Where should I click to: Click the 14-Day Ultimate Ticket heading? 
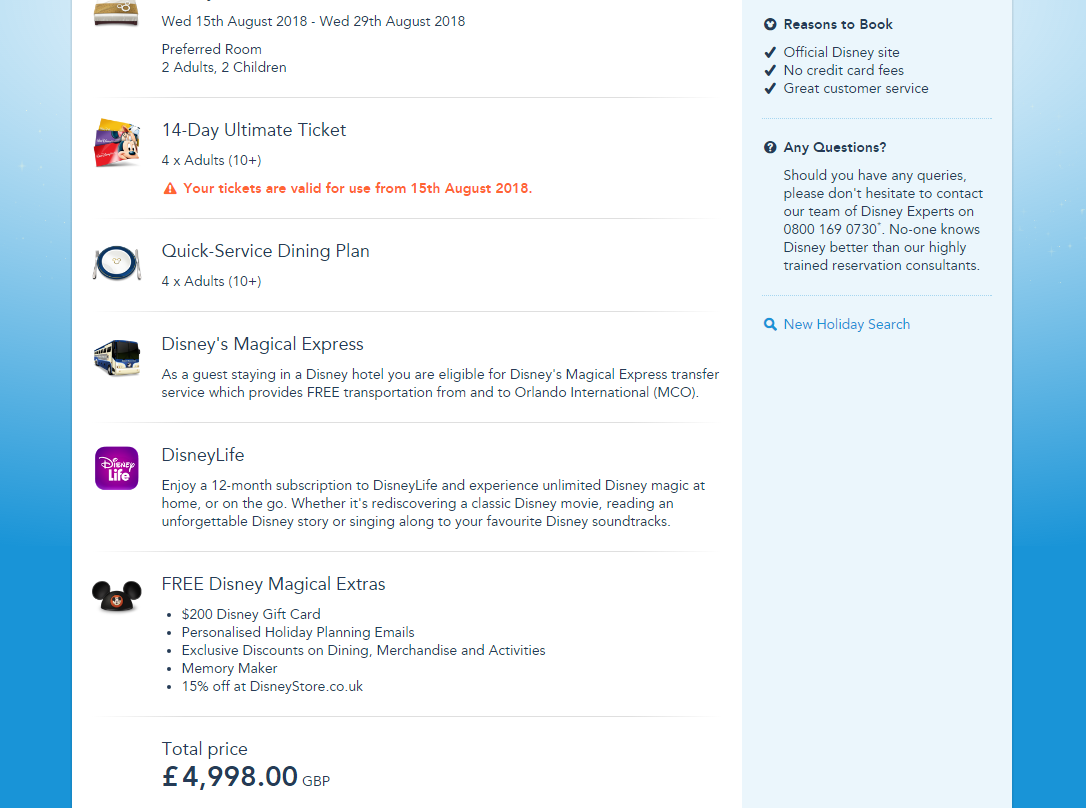pyautogui.click(x=254, y=130)
